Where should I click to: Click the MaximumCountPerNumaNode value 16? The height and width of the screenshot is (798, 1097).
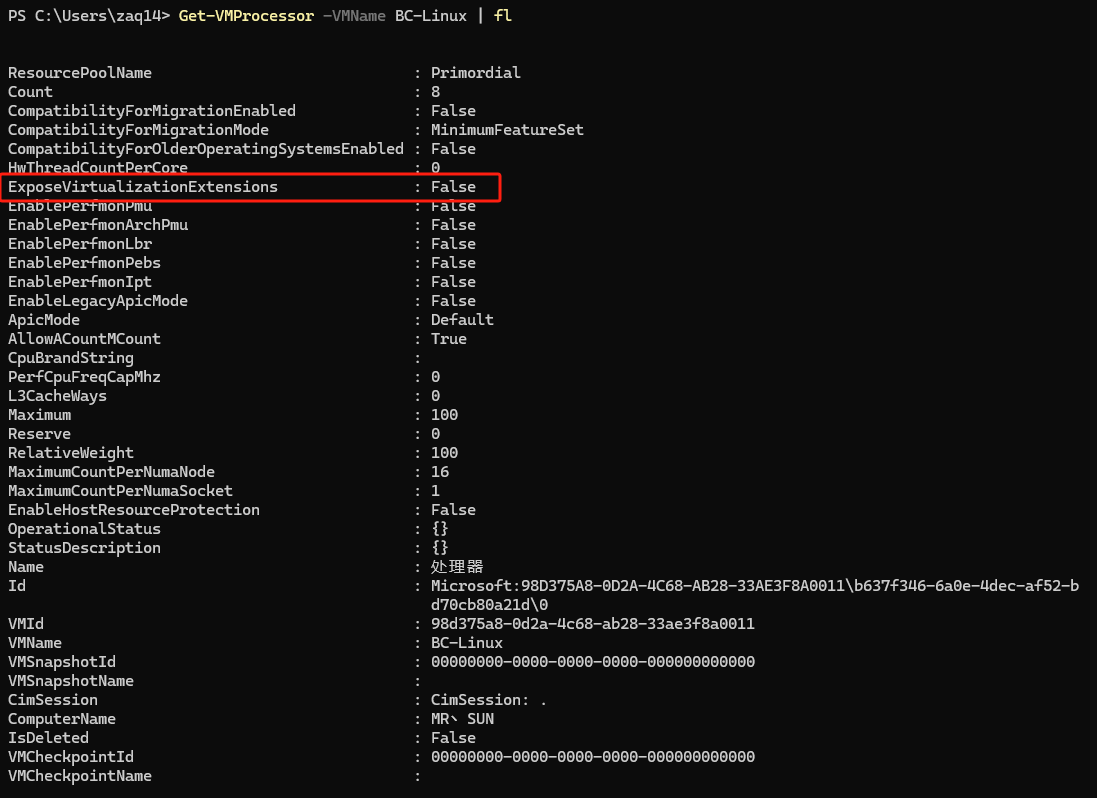point(440,472)
